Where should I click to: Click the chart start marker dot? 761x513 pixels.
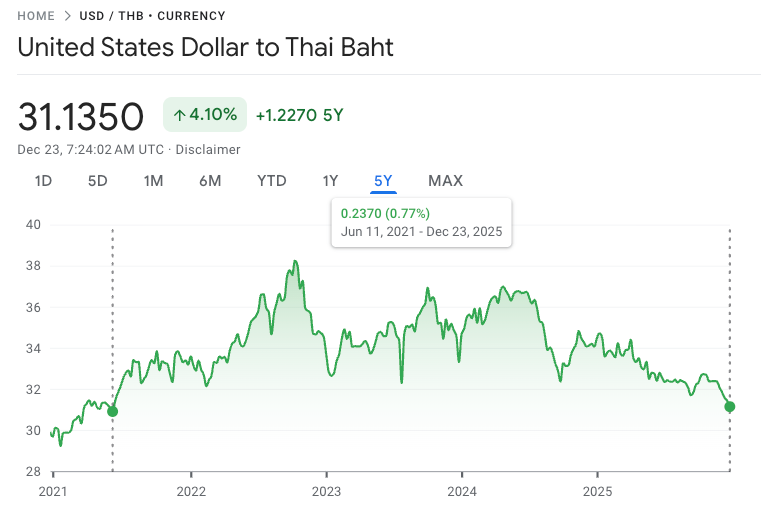coord(112,411)
